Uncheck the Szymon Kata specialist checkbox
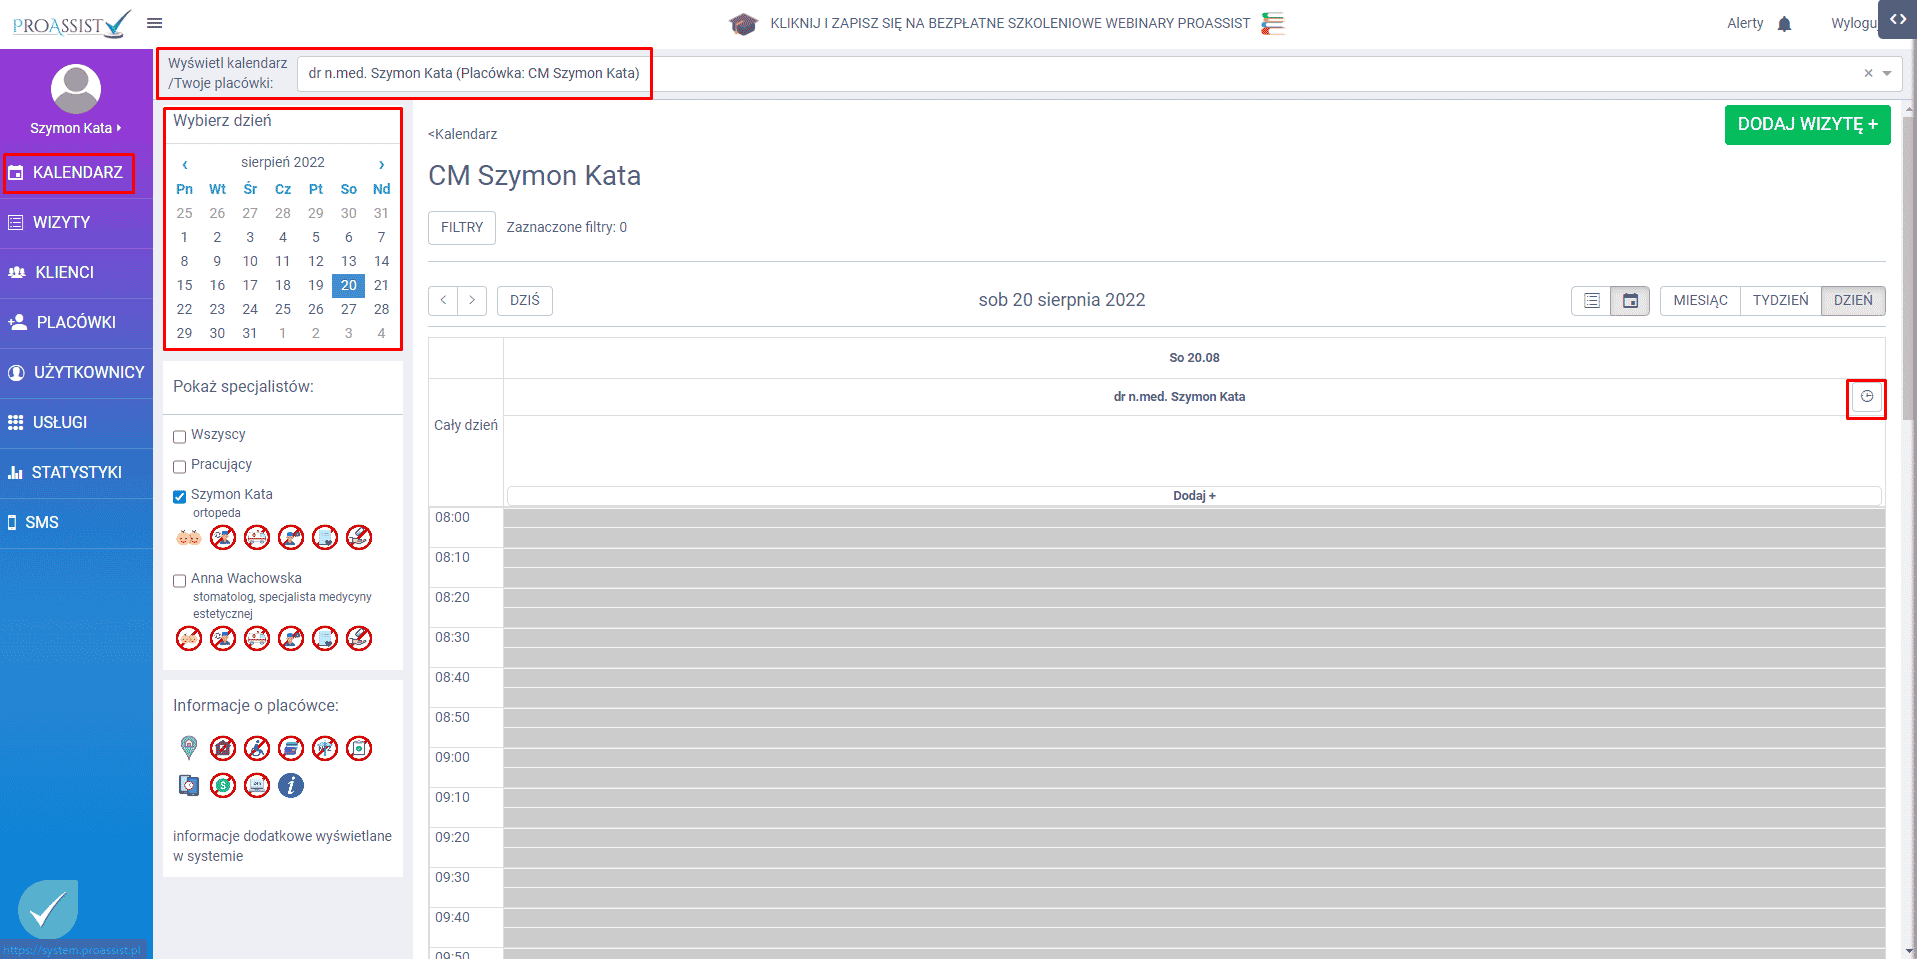Image resolution: width=1917 pixels, height=959 pixels. (180, 496)
